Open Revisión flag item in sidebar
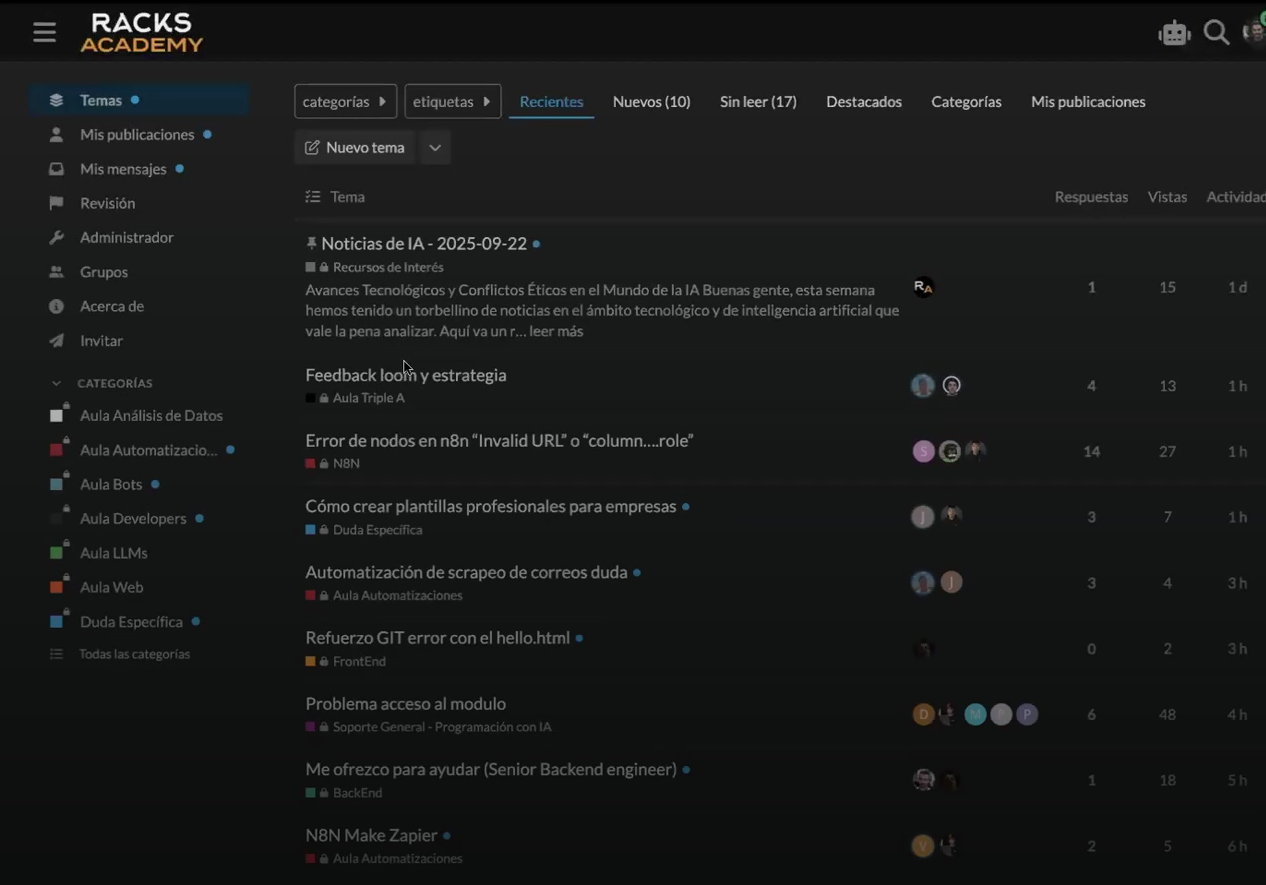 [107, 203]
